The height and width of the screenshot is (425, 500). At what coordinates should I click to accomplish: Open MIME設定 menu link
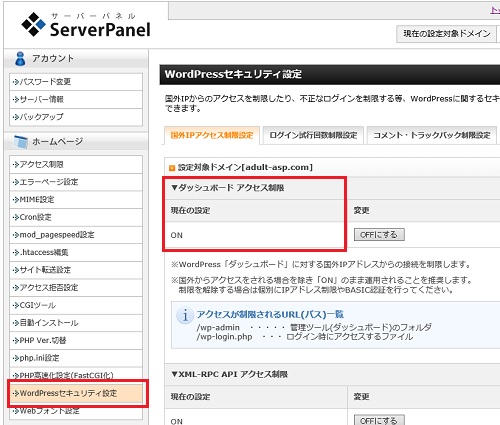coord(76,200)
